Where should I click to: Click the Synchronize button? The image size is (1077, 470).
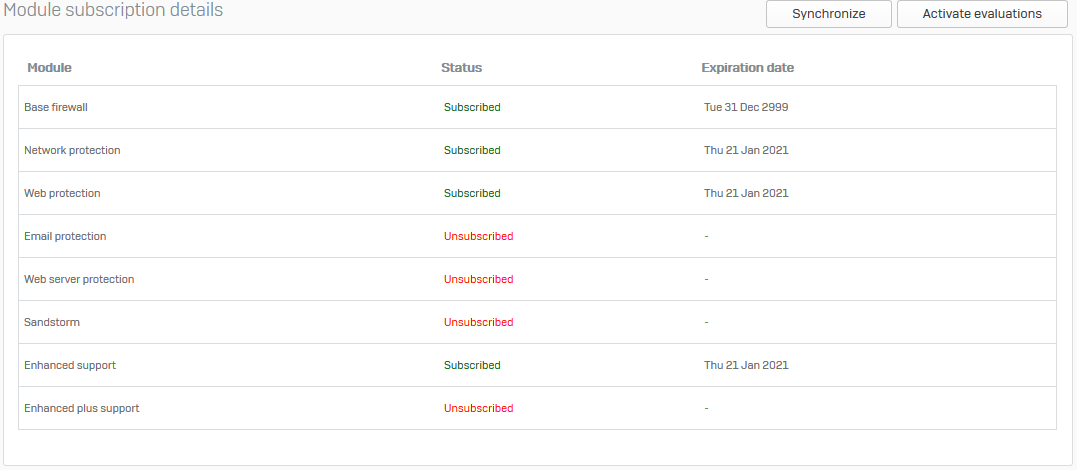click(828, 14)
